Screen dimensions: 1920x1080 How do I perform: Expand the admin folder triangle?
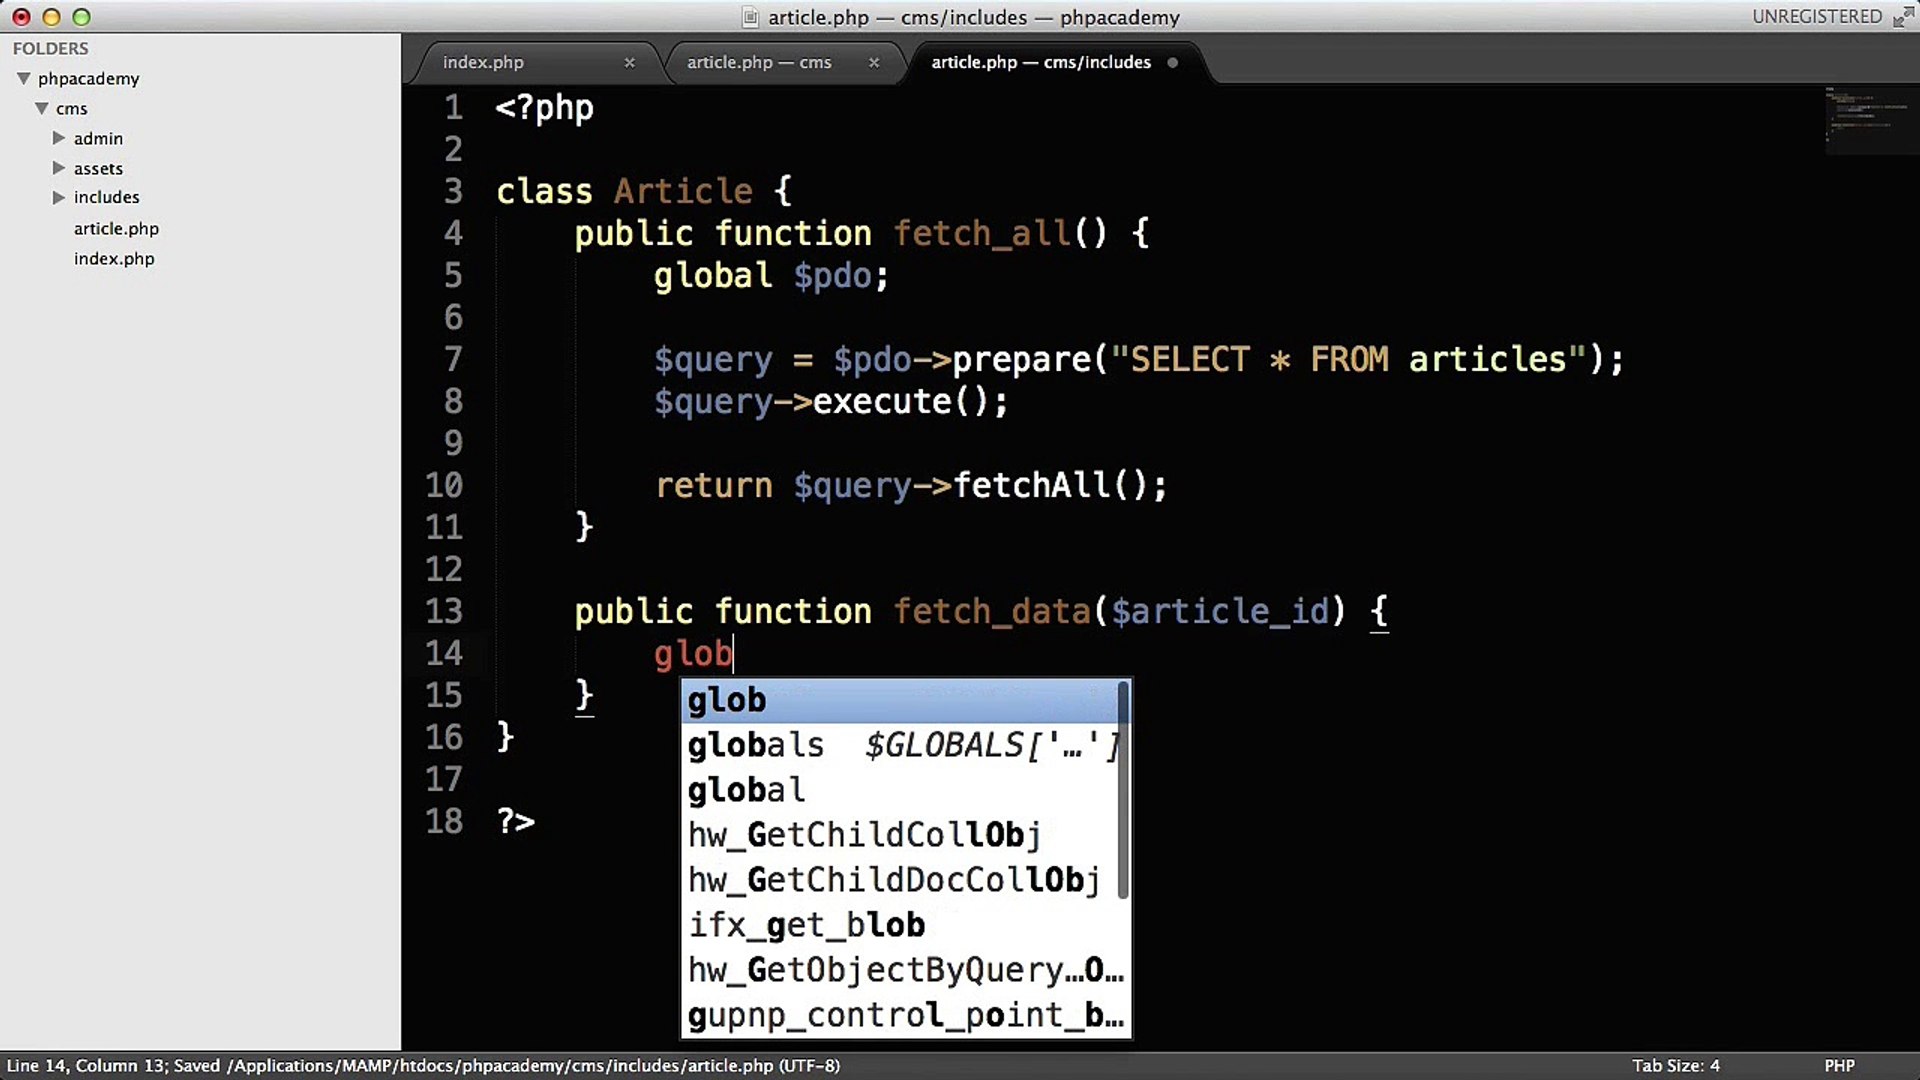59,138
